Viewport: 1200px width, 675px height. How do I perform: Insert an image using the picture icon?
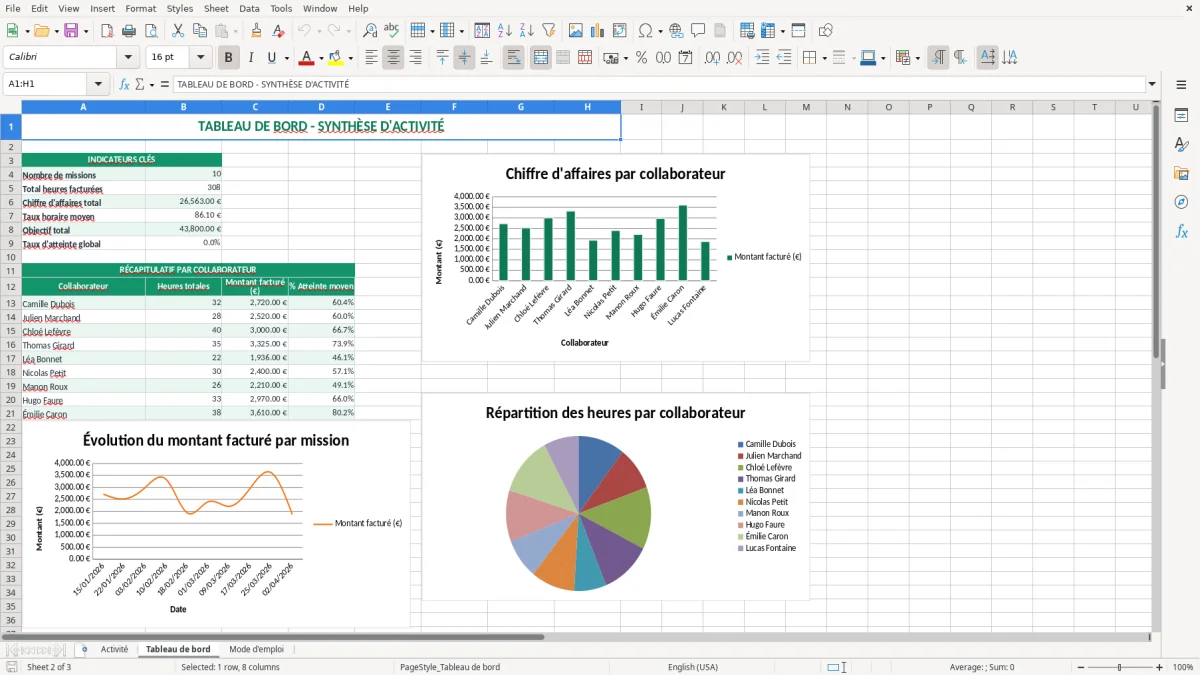tap(576, 31)
